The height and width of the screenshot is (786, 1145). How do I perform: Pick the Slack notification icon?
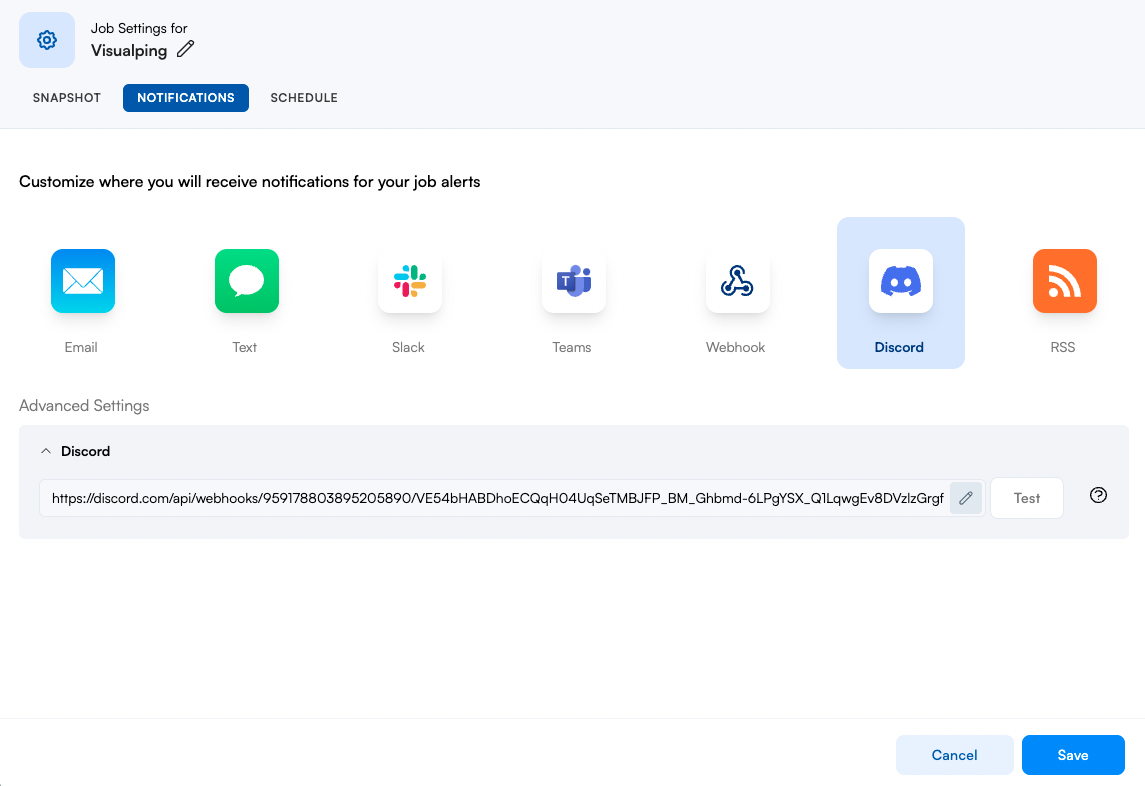[410, 281]
